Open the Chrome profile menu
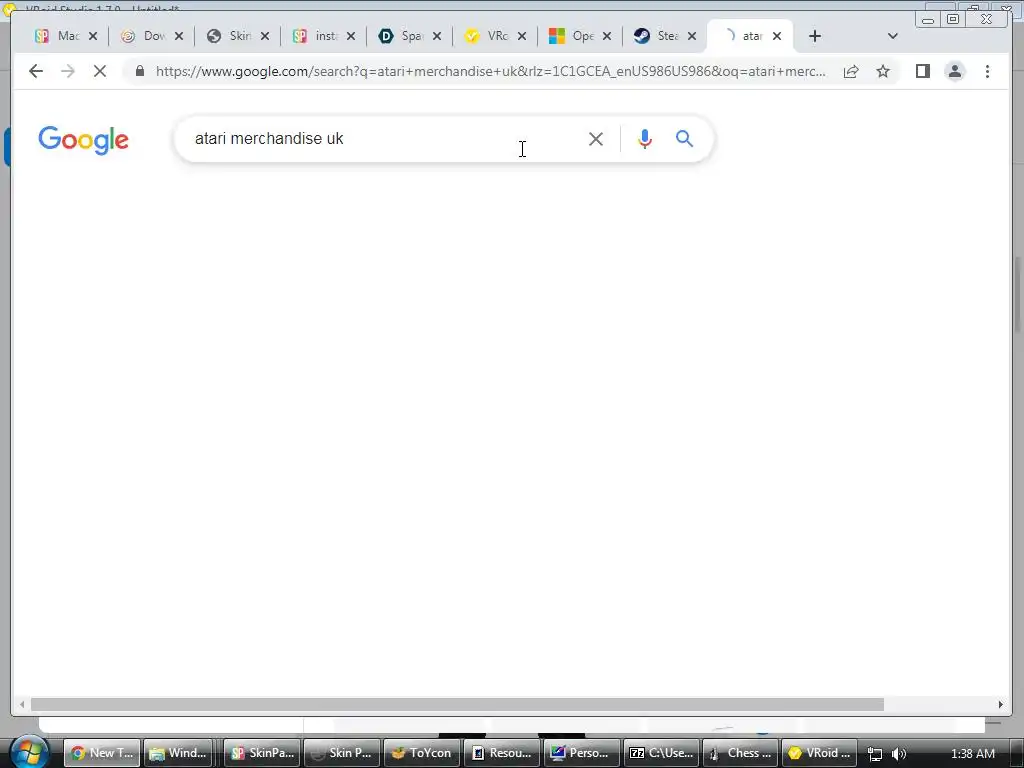Viewport: 1024px width, 768px height. coord(955,71)
